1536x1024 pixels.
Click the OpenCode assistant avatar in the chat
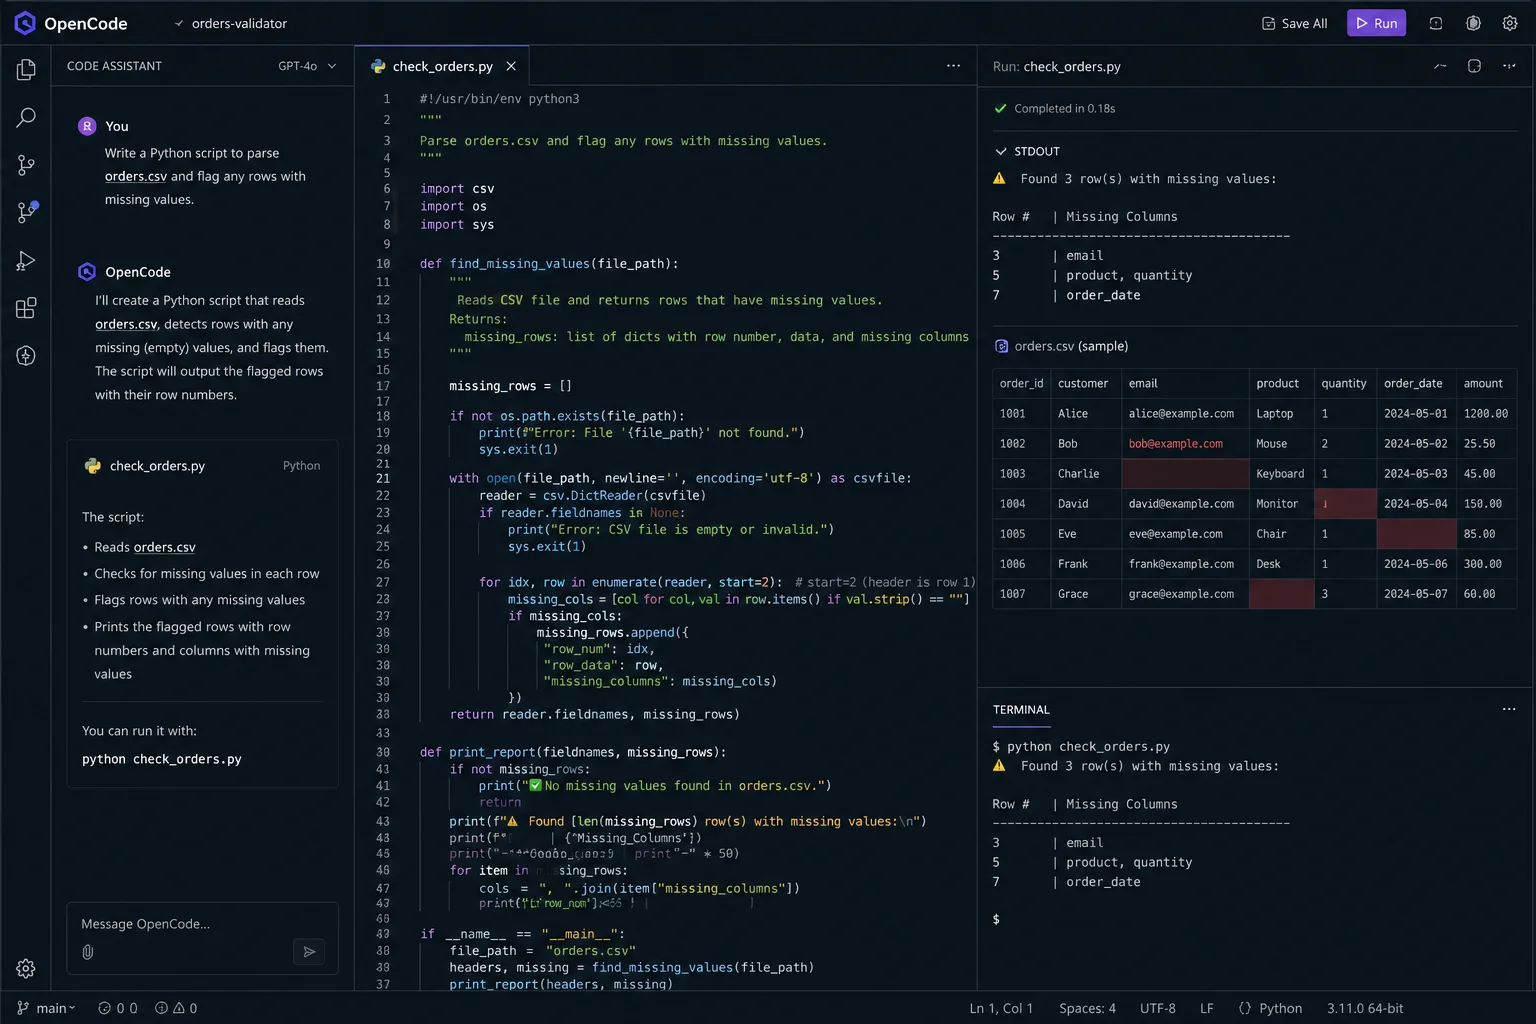coord(87,272)
